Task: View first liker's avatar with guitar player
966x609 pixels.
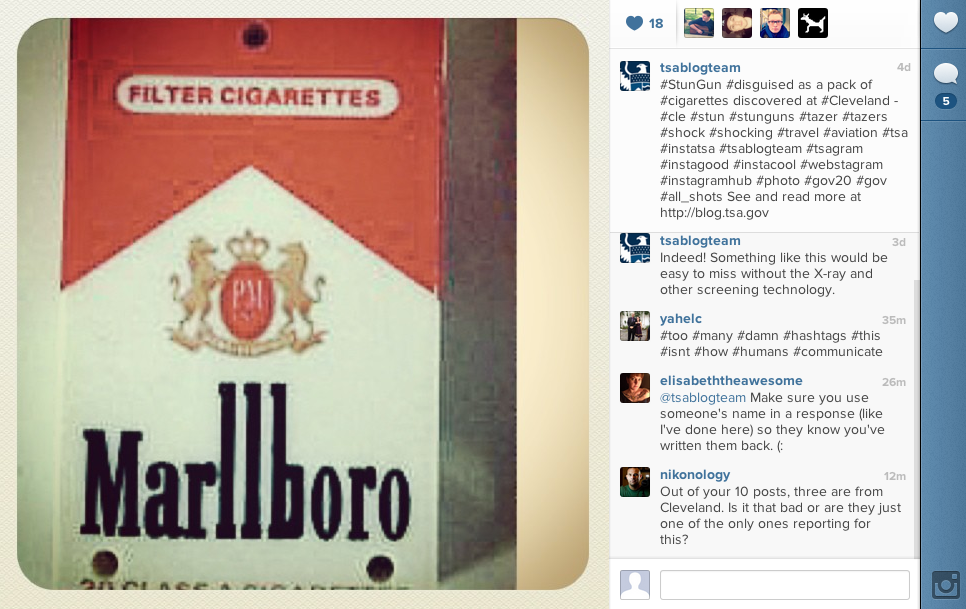Action: point(699,23)
